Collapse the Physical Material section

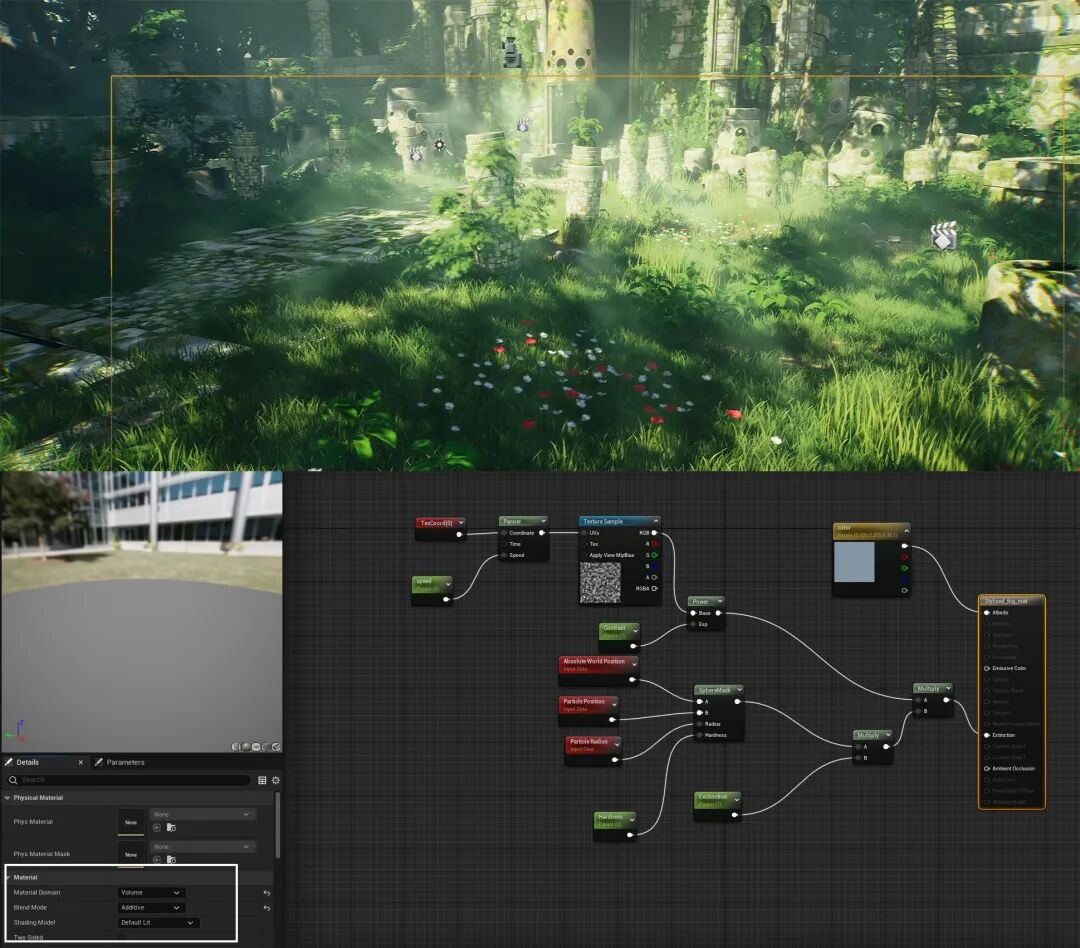point(8,798)
